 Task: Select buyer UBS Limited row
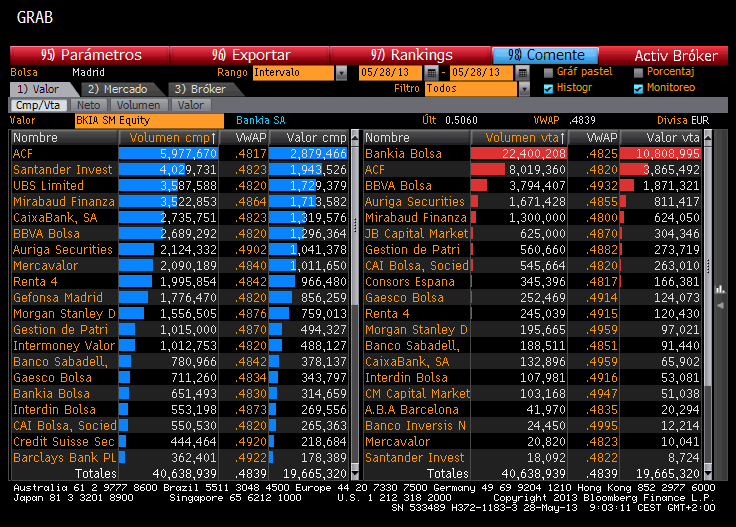[180, 186]
